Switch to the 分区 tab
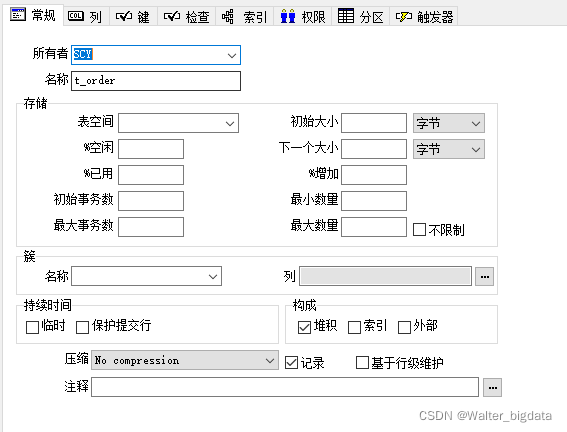The width and height of the screenshot is (567, 432). click(x=361, y=17)
